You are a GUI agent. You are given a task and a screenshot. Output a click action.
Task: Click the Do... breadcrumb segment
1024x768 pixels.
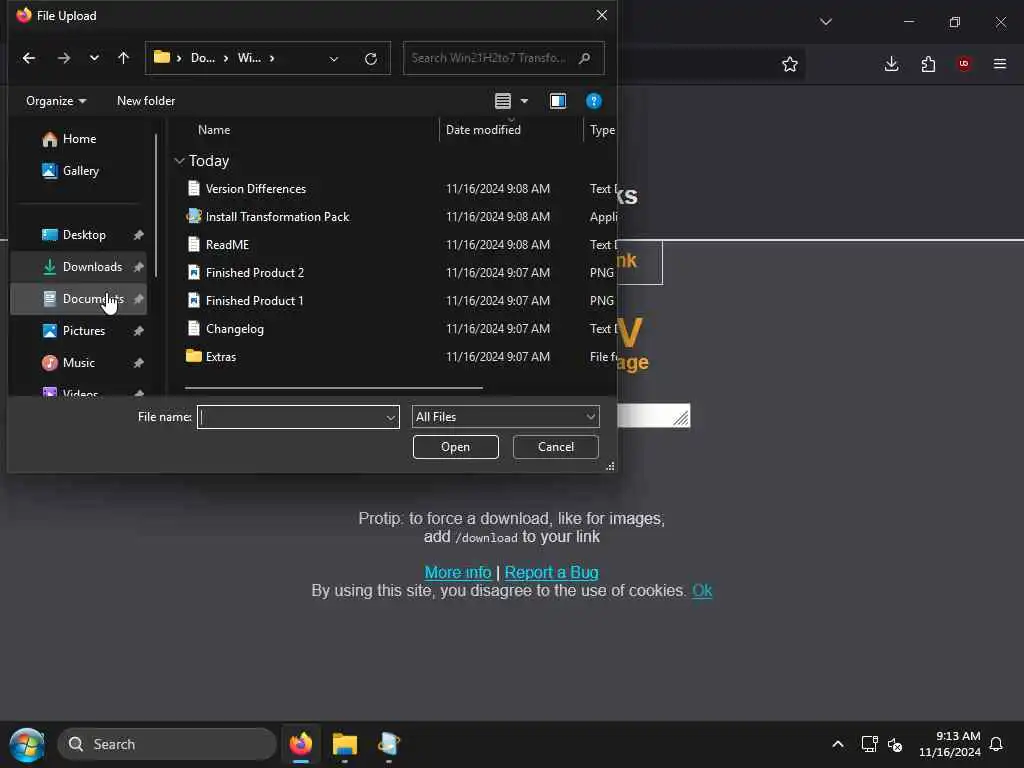click(202, 58)
